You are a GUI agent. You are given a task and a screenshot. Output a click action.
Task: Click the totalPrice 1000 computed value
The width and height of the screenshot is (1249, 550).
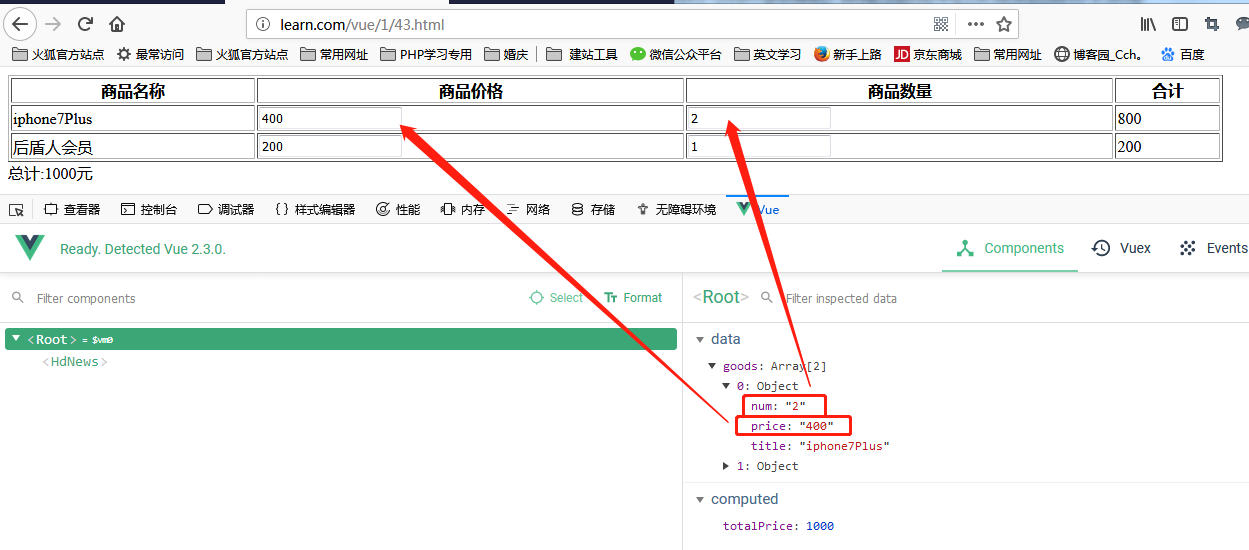click(820, 526)
